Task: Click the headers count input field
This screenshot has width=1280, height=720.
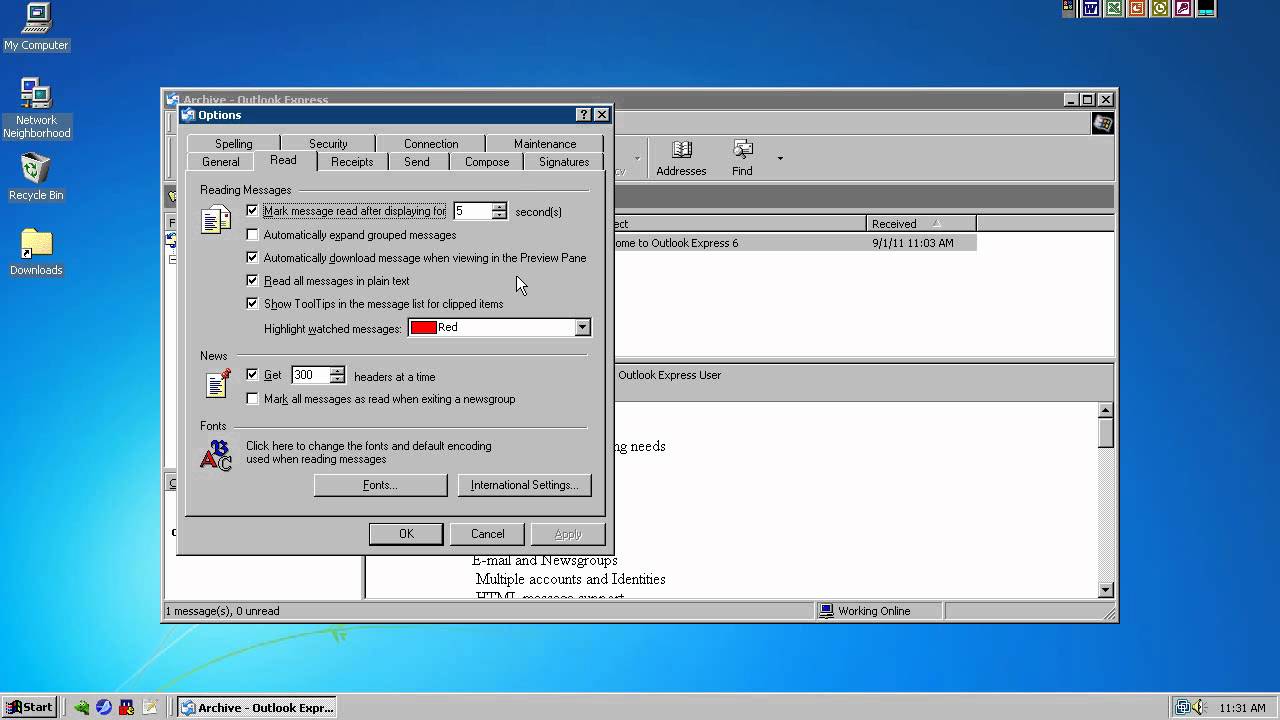Action: (310, 375)
